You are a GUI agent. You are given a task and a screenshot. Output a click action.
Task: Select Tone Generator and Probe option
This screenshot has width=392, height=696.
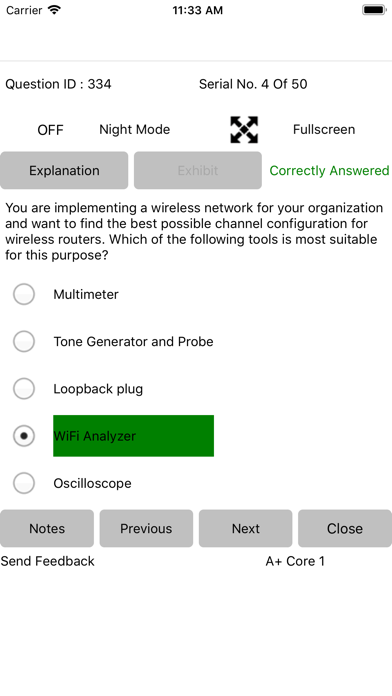click(24, 341)
